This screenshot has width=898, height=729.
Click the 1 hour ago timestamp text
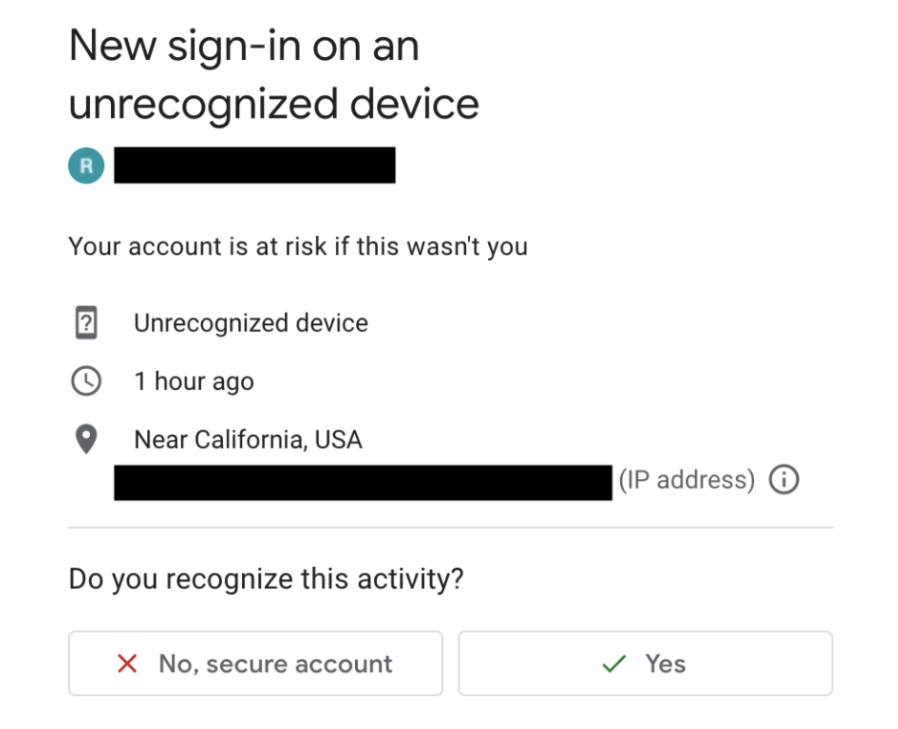coord(194,381)
